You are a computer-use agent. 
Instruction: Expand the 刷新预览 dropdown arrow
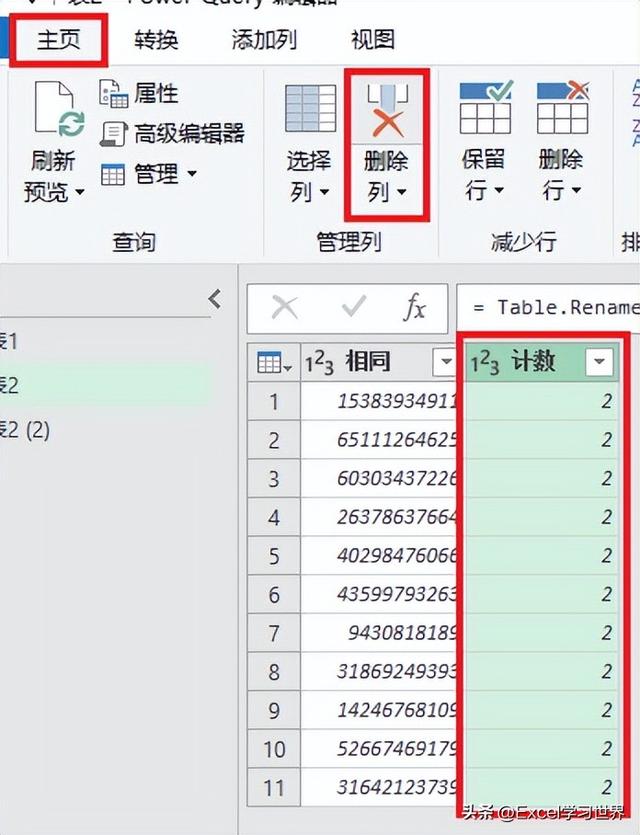[80, 192]
